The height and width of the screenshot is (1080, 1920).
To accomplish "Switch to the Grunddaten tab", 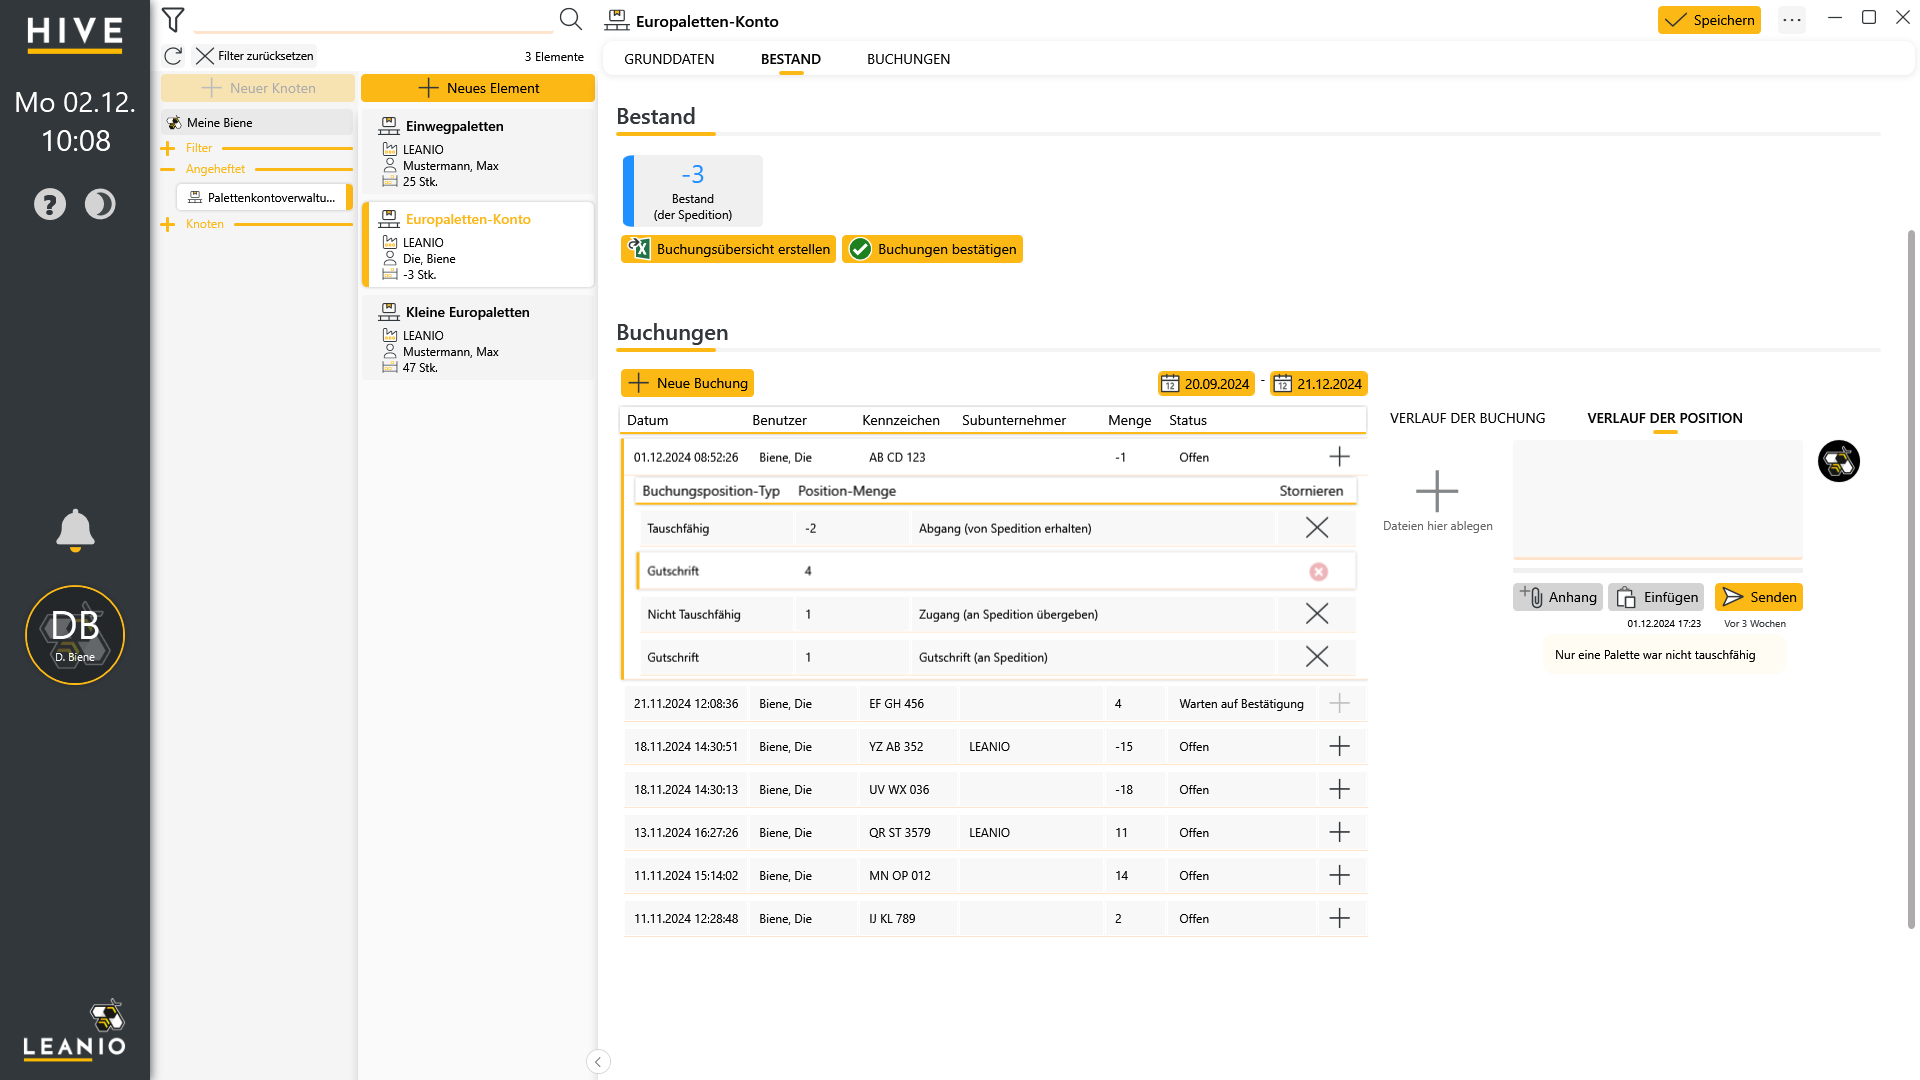I will point(669,59).
